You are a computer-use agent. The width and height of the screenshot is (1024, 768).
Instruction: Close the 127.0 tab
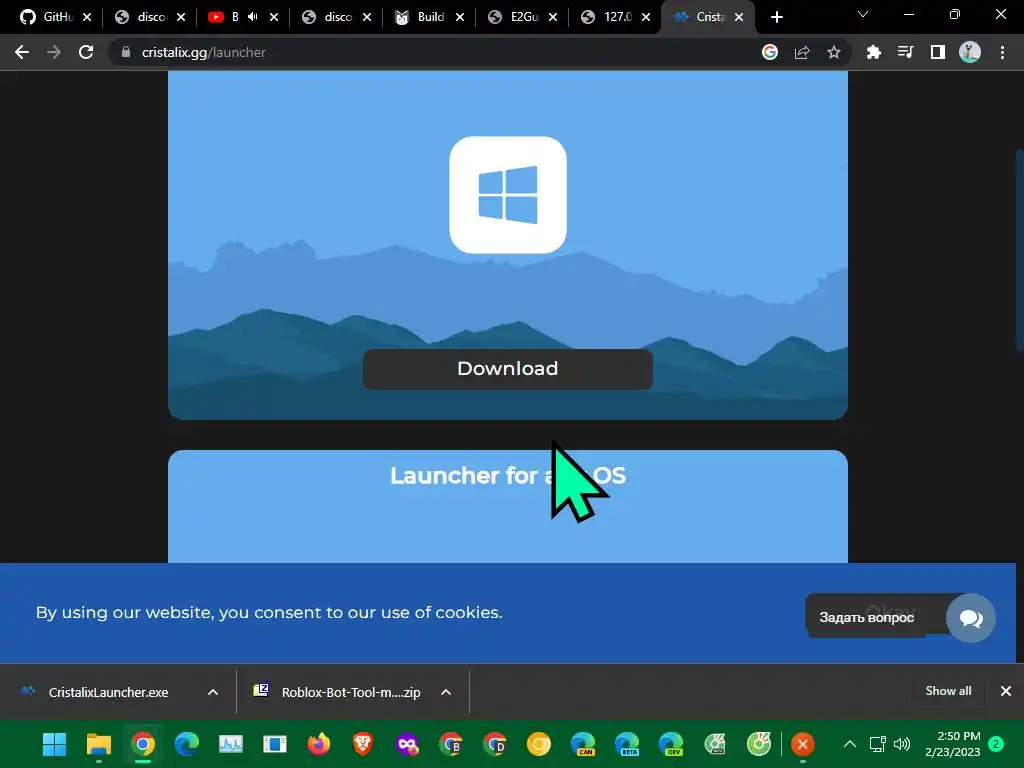[x=646, y=17]
